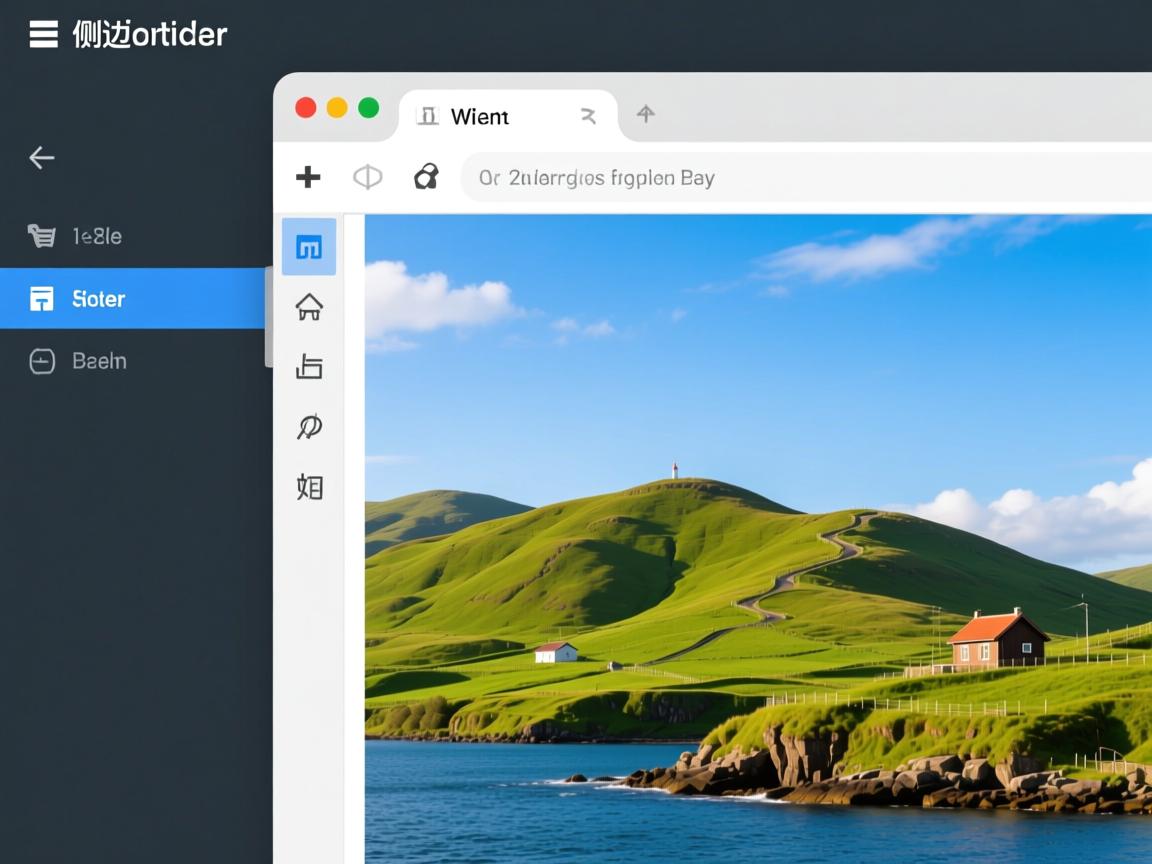This screenshot has width=1152, height=864.
Task: Select the blue highlighted vertical toolbar icon
Action: (309, 247)
